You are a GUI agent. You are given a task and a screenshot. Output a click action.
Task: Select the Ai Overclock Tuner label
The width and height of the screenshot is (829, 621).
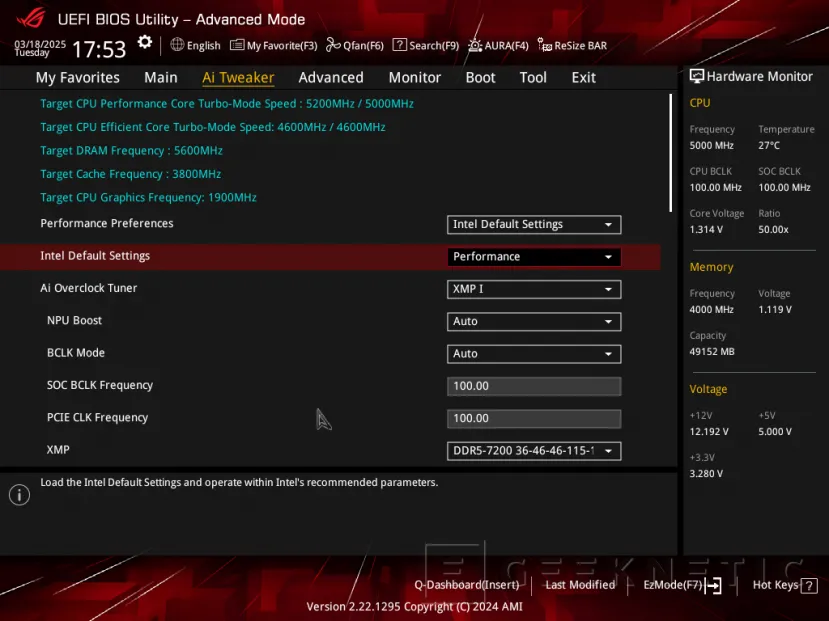pos(88,288)
